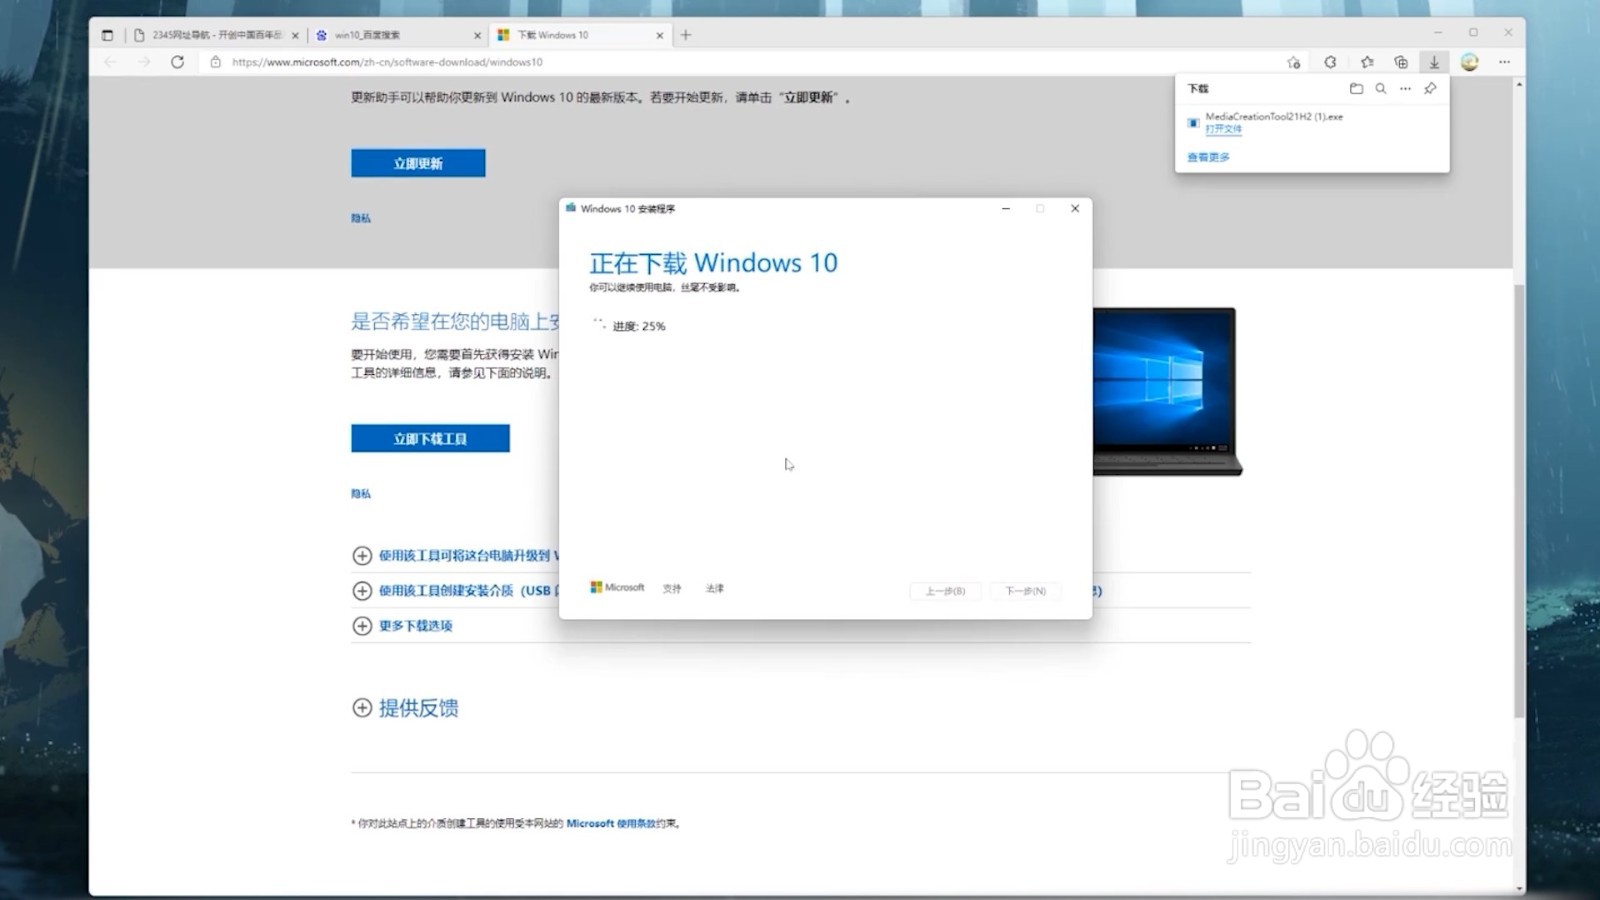Click 查看更多 in Downloads panel
Screen dimensions: 1600x900
[x=1208, y=157]
